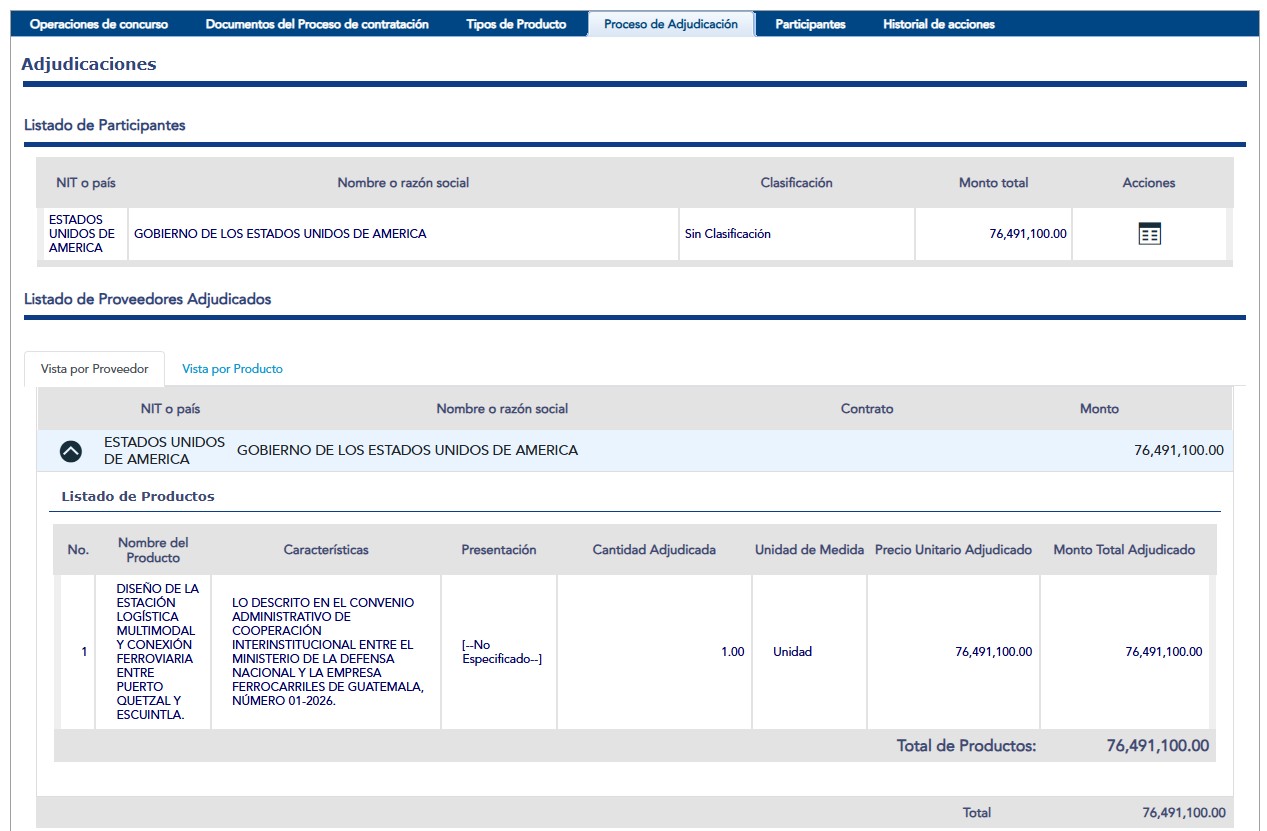Click the participant's 76,491,100.00 Monto total cell
Viewport: 1267px width, 831px height.
pyautogui.click(x=993, y=234)
